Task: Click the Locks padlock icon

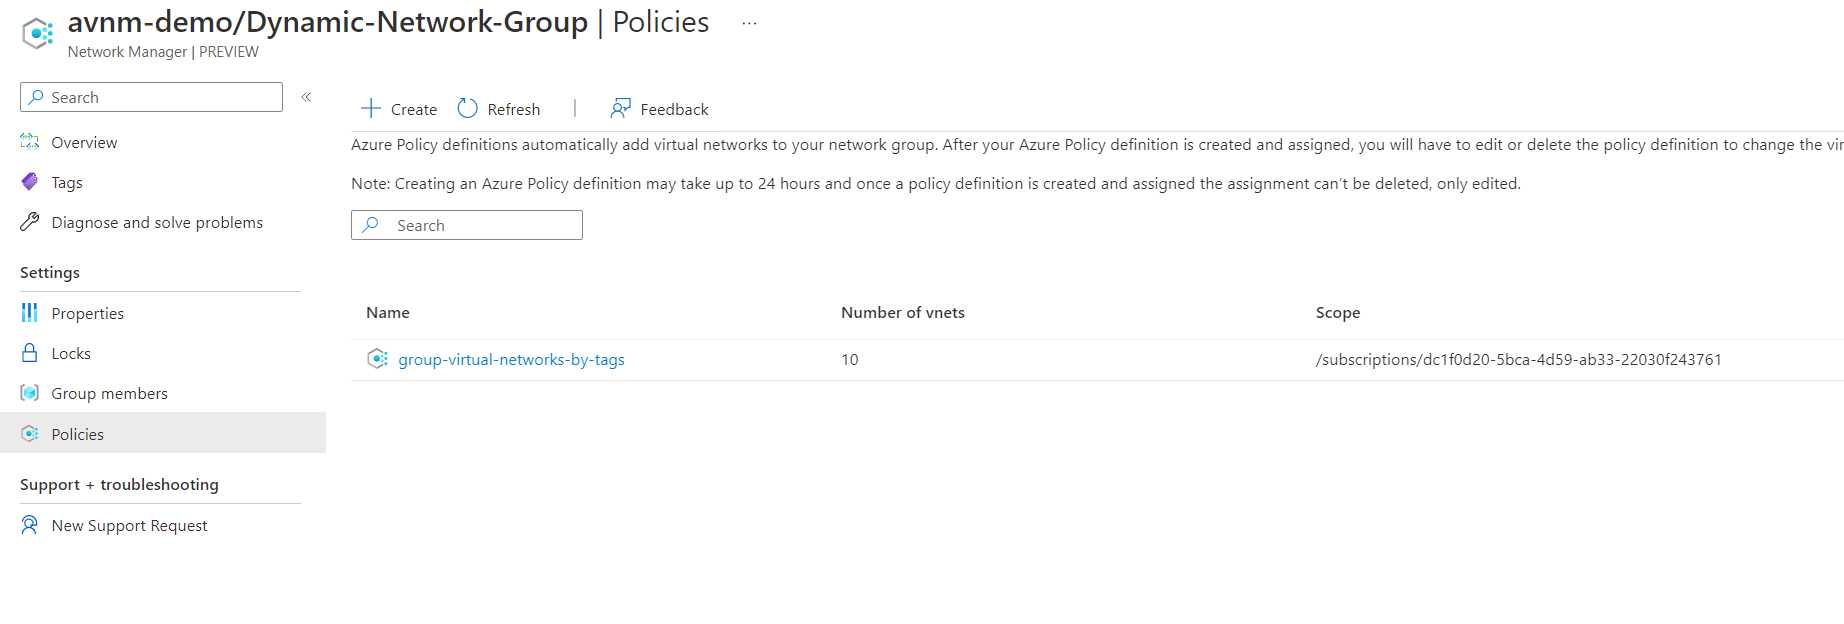Action: [x=30, y=353]
